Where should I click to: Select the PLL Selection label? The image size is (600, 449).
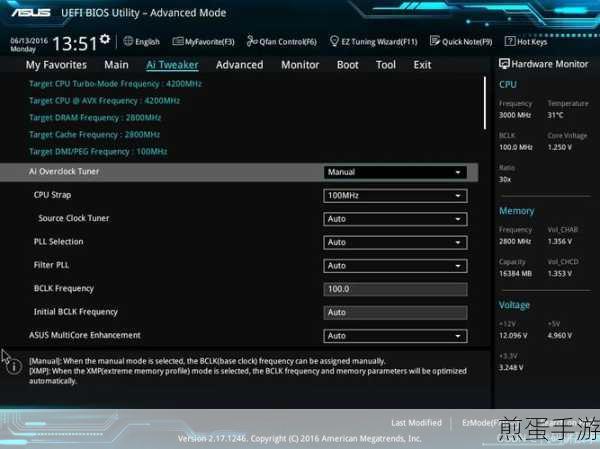tap(59, 242)
